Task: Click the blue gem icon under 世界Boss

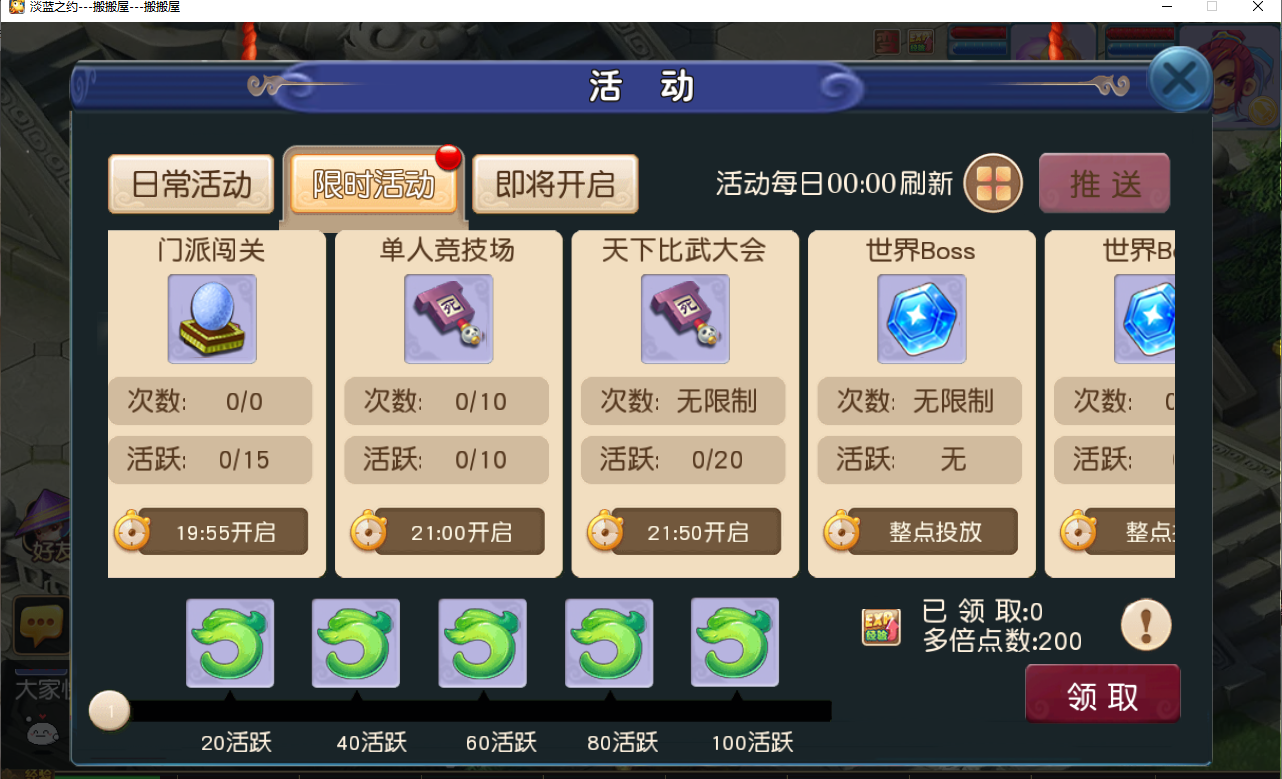Action: click(922, 319)
